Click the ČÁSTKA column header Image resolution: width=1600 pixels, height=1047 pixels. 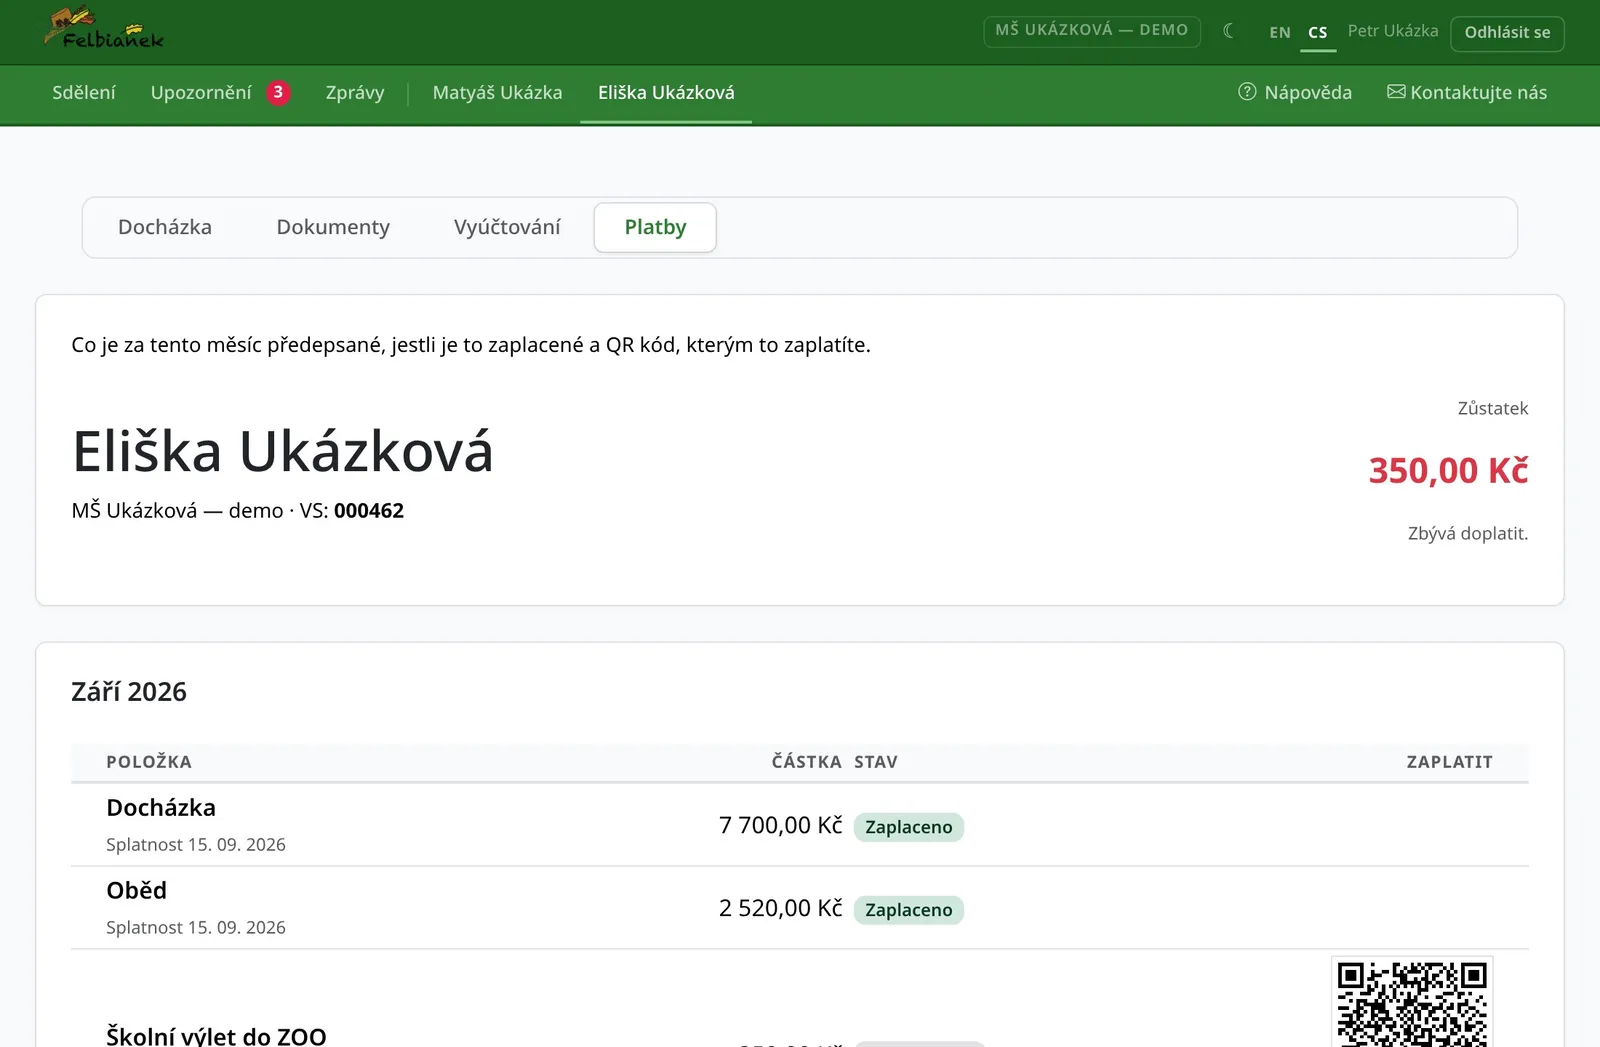pyautogui.click(x=806, y=762)
